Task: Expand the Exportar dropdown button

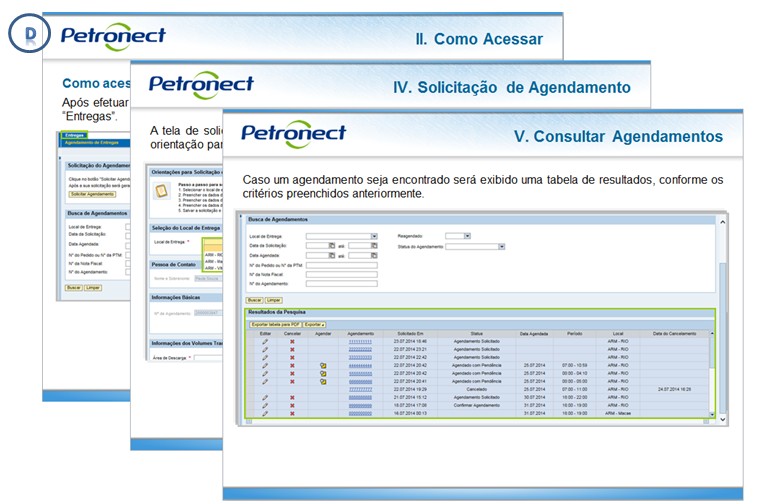Action: click(x=314, y=324)
